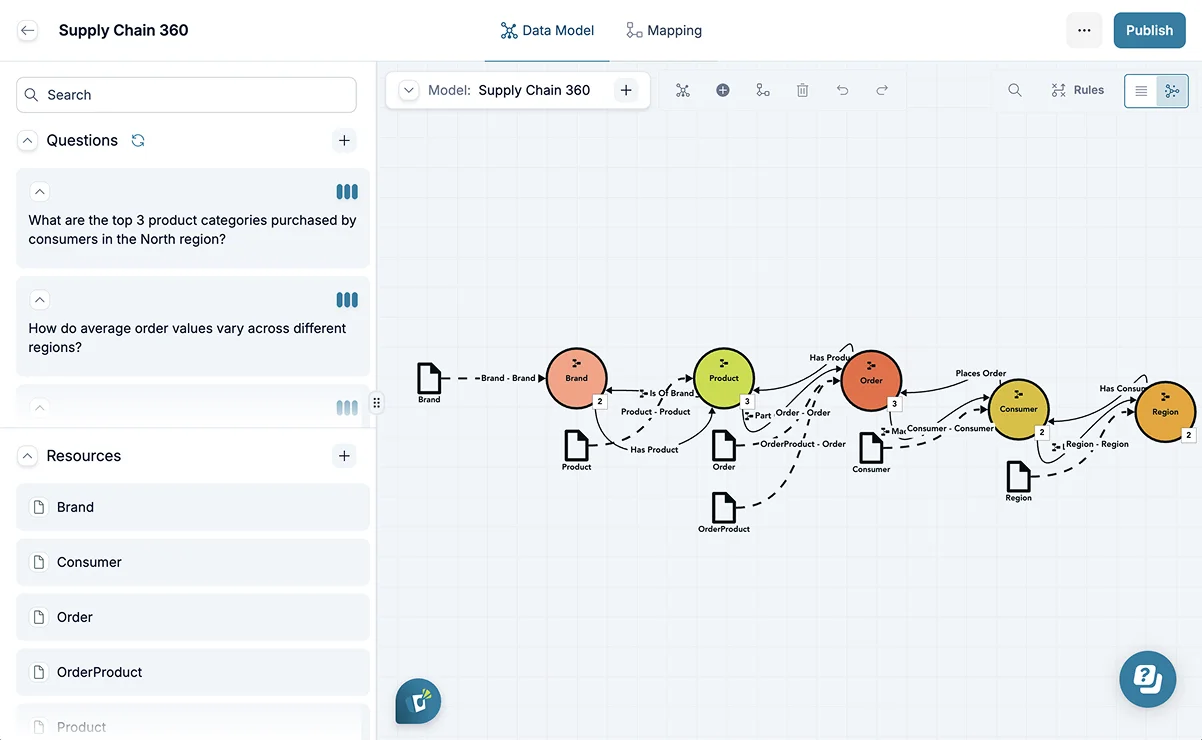Collapse the Questions section
This screenshot has width=1202, height=740.
[x=27, y=140]
